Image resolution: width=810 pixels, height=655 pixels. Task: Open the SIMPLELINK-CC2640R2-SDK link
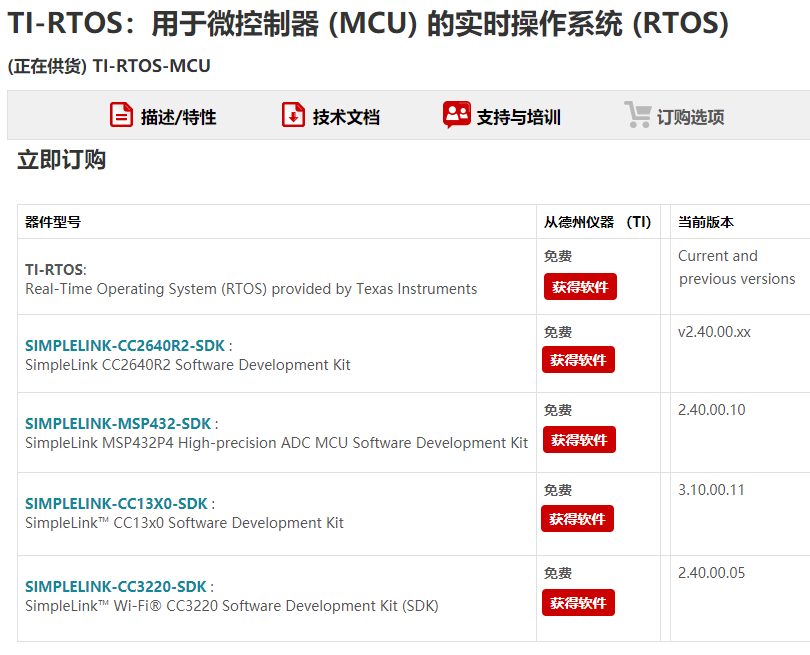(x=125, y=346)
